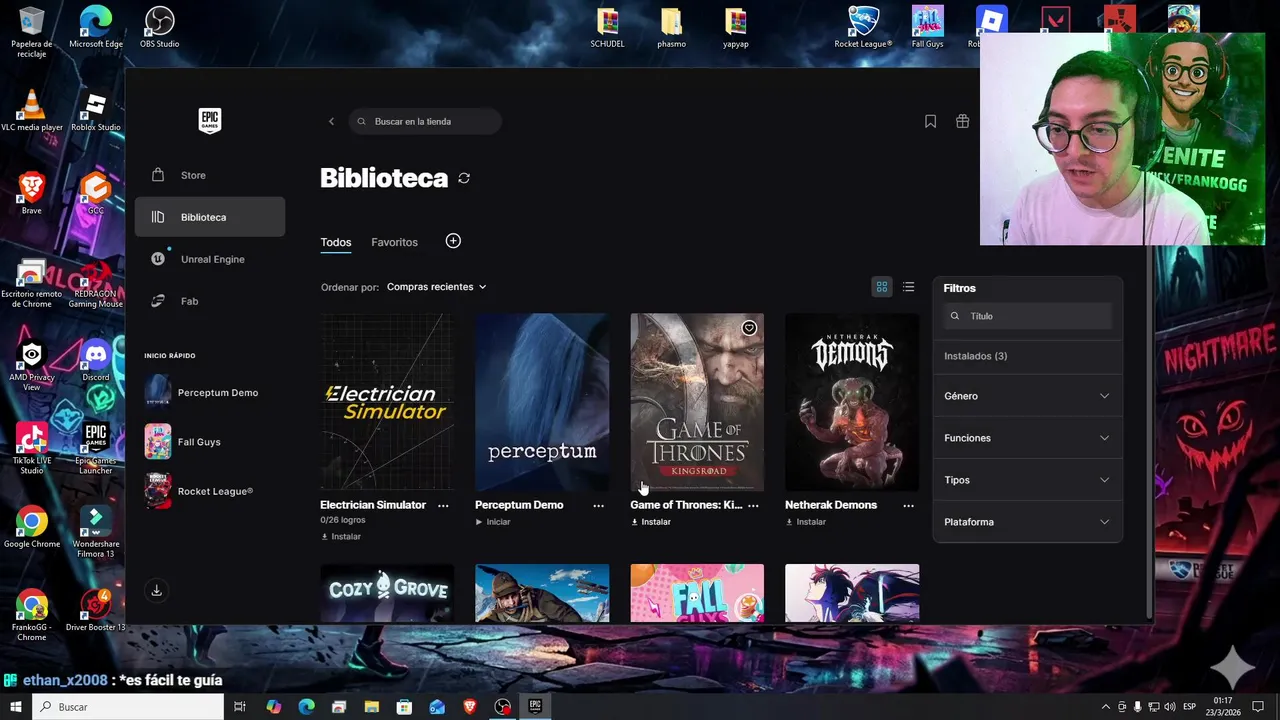1280x720 pixels.
Task: Open the wishlist bookmark icon
Action: pos(930,121)
